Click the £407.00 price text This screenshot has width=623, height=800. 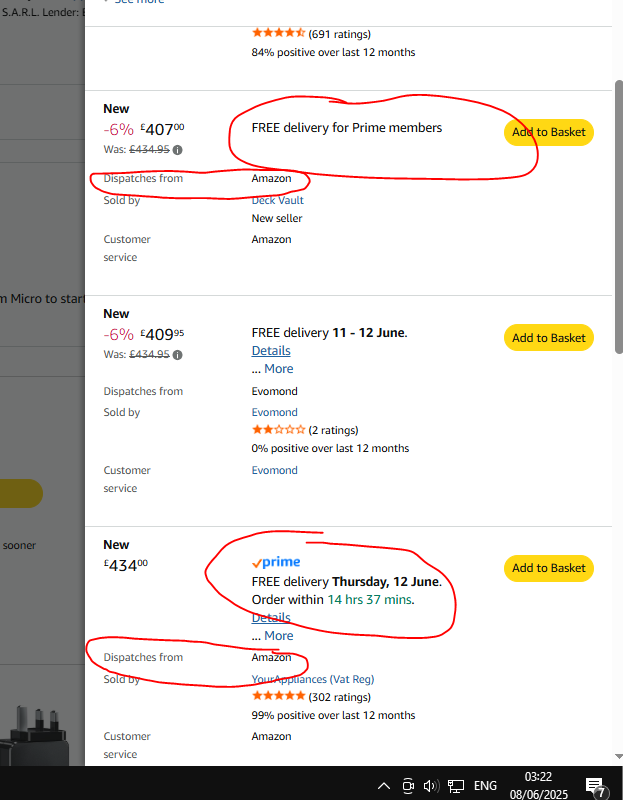coord(162,129)
